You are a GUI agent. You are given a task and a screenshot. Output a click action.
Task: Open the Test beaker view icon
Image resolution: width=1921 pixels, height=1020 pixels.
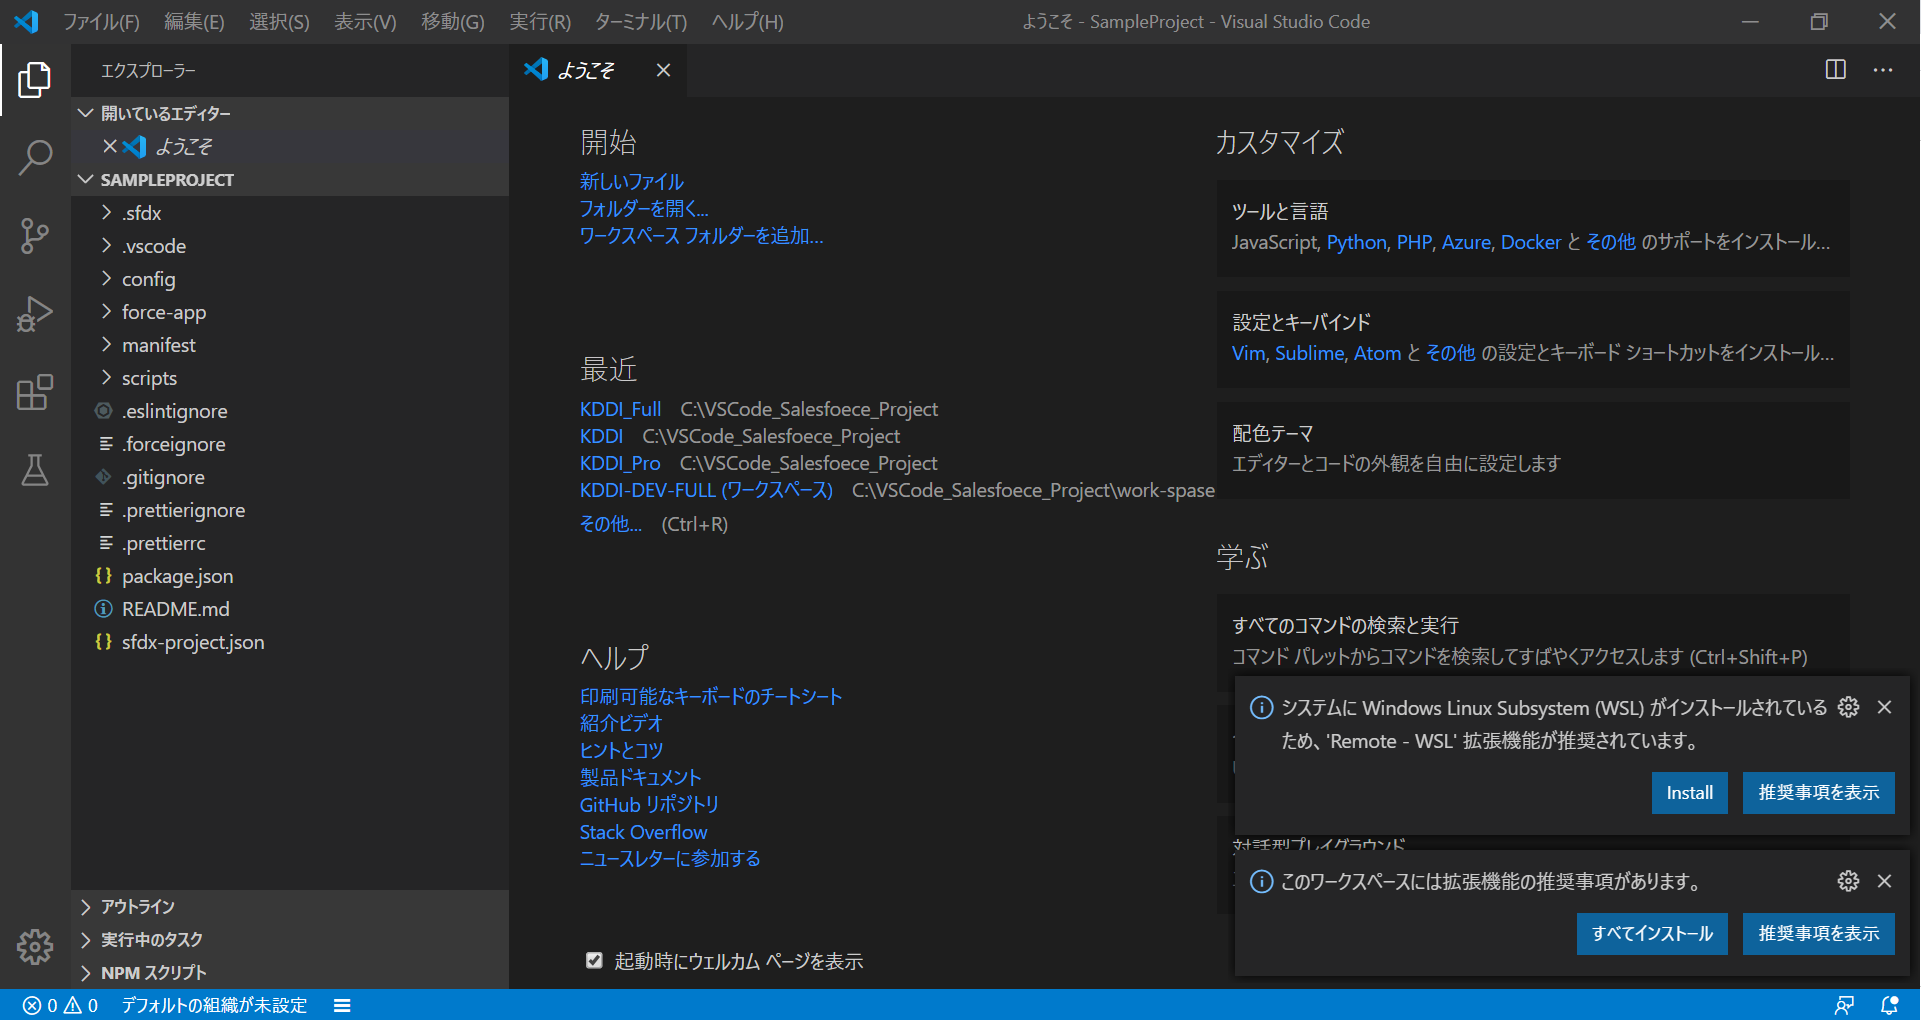click(x=35, y=470)
